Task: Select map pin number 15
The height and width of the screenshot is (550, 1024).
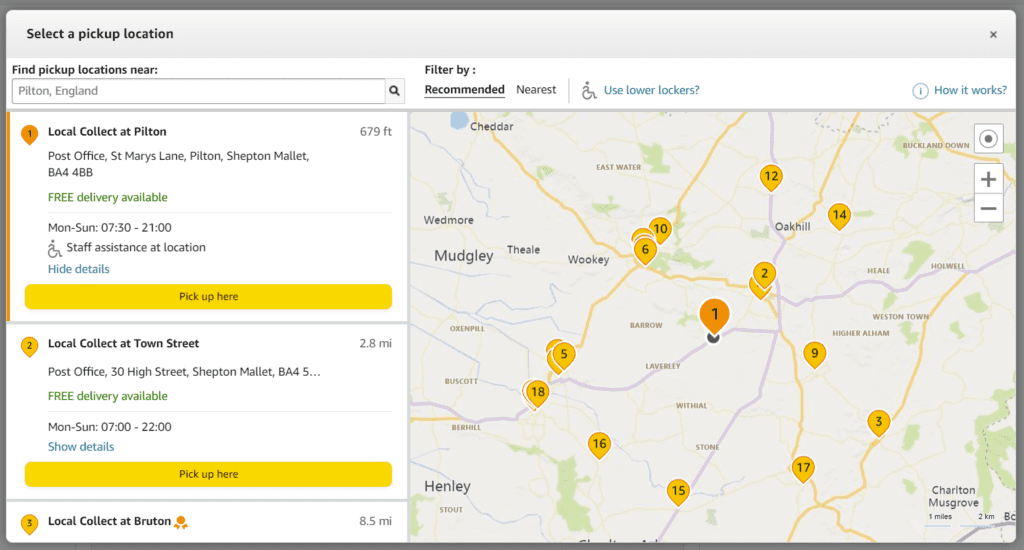Action: click(679, 492)
